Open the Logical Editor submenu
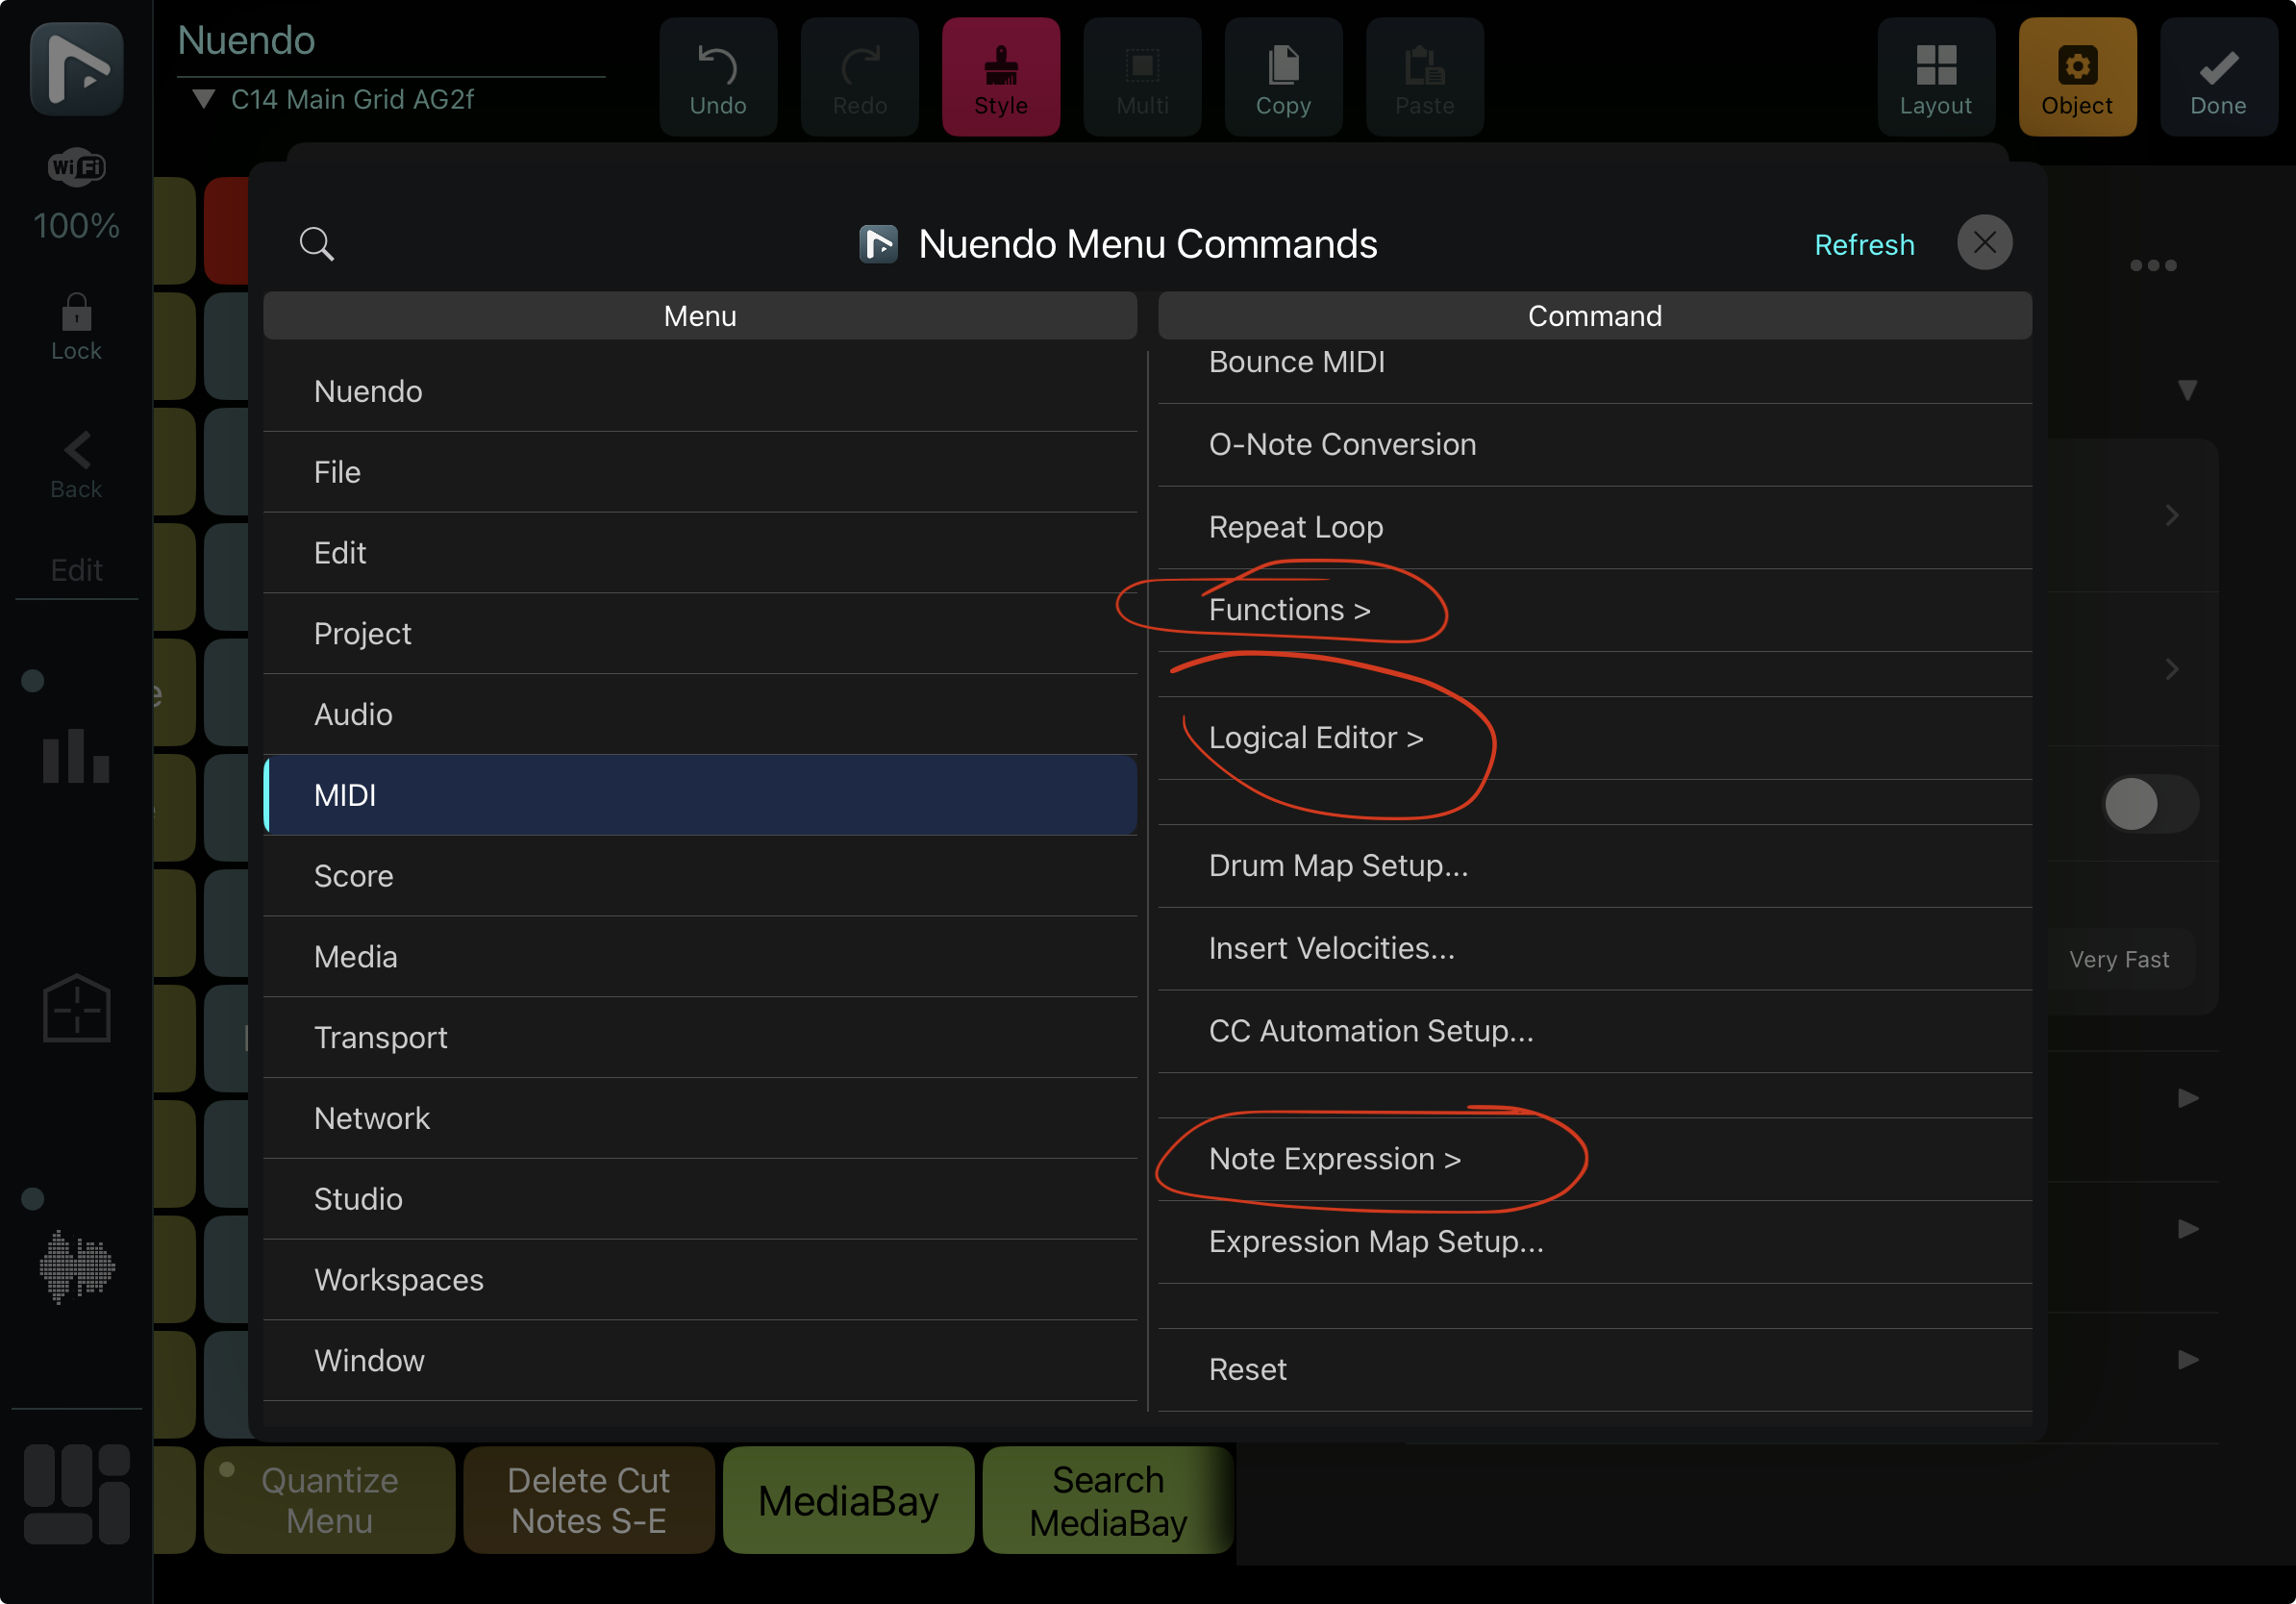 click(x=1315, y=738)
